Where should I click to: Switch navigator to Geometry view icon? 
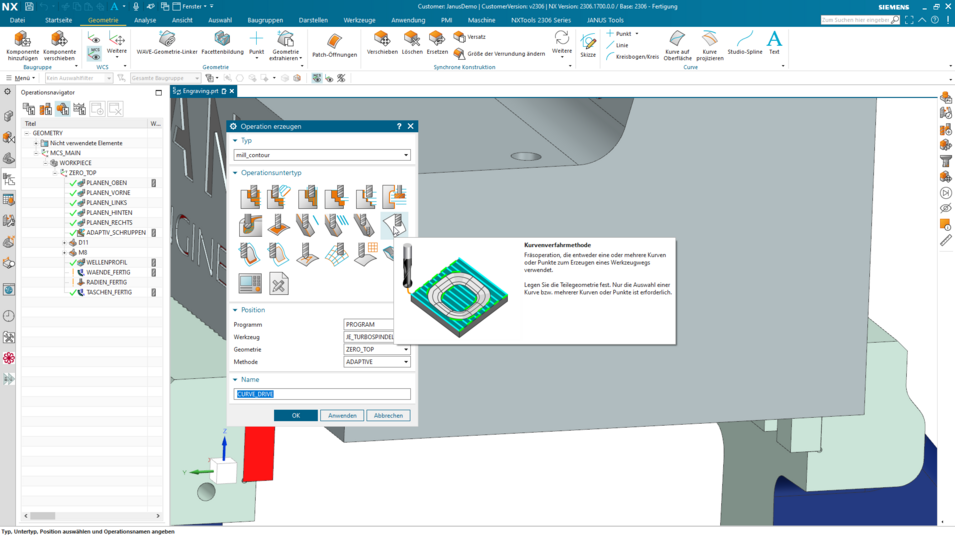63,109
